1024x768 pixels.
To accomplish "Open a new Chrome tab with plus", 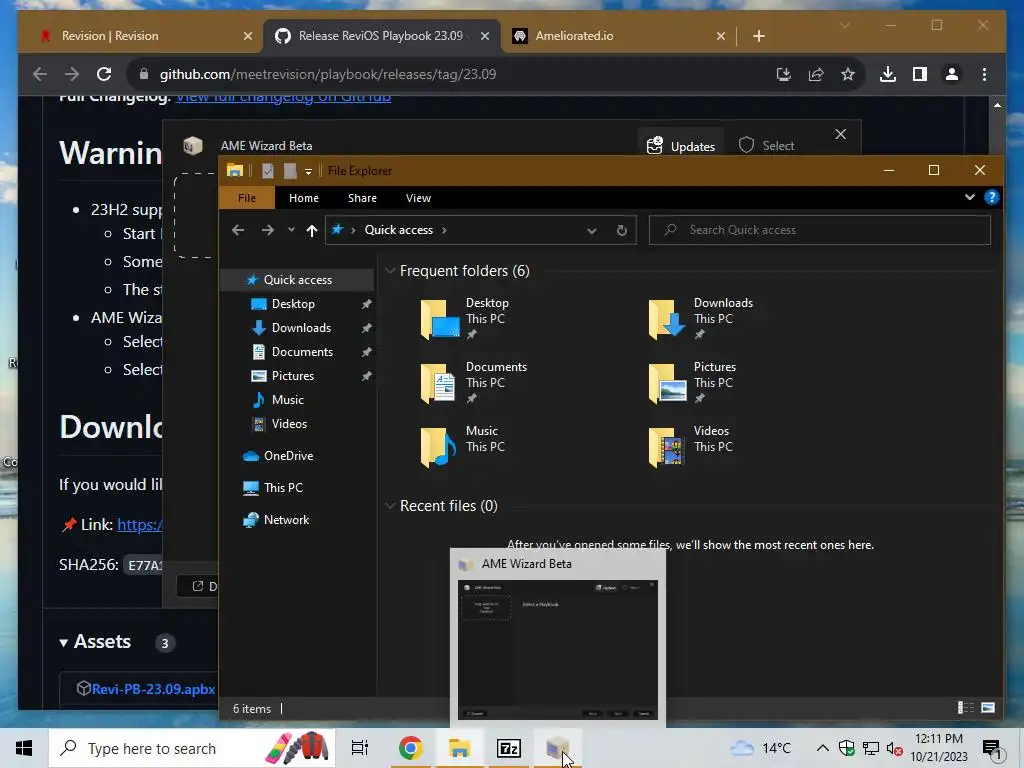I will click(x=759, y=36).
